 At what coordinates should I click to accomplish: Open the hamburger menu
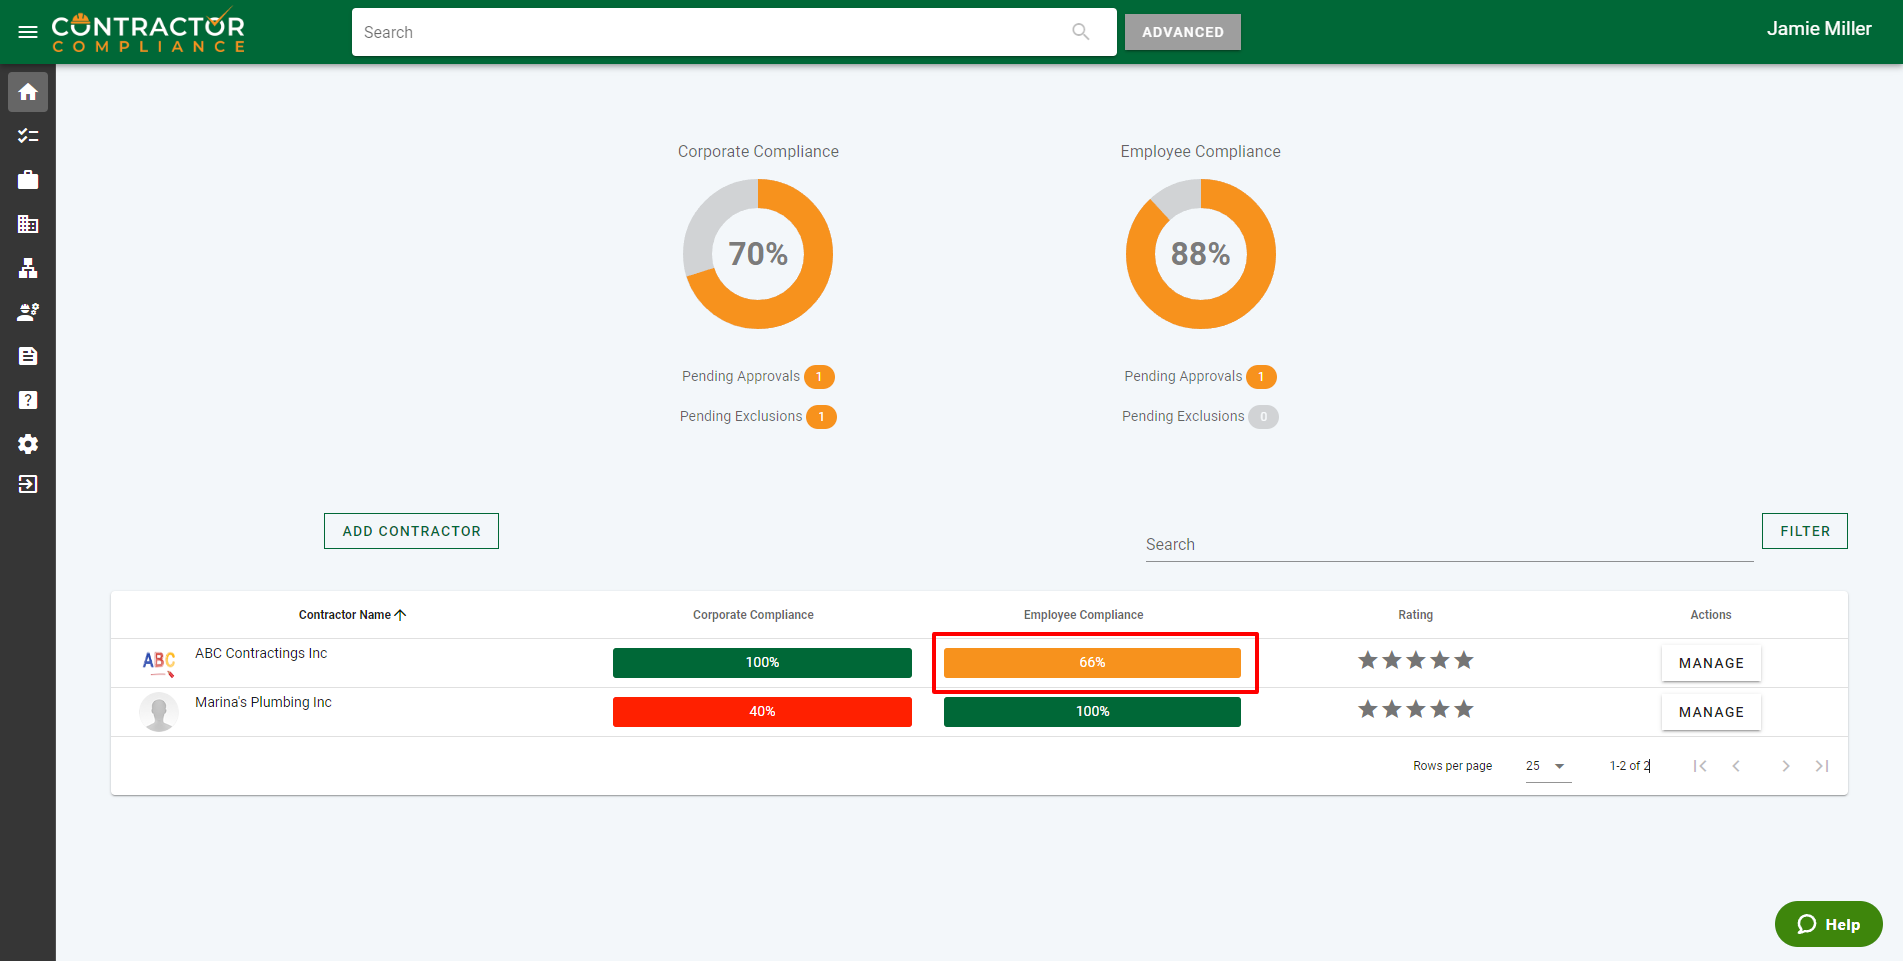pyautogui.click(x=28, y=32)
